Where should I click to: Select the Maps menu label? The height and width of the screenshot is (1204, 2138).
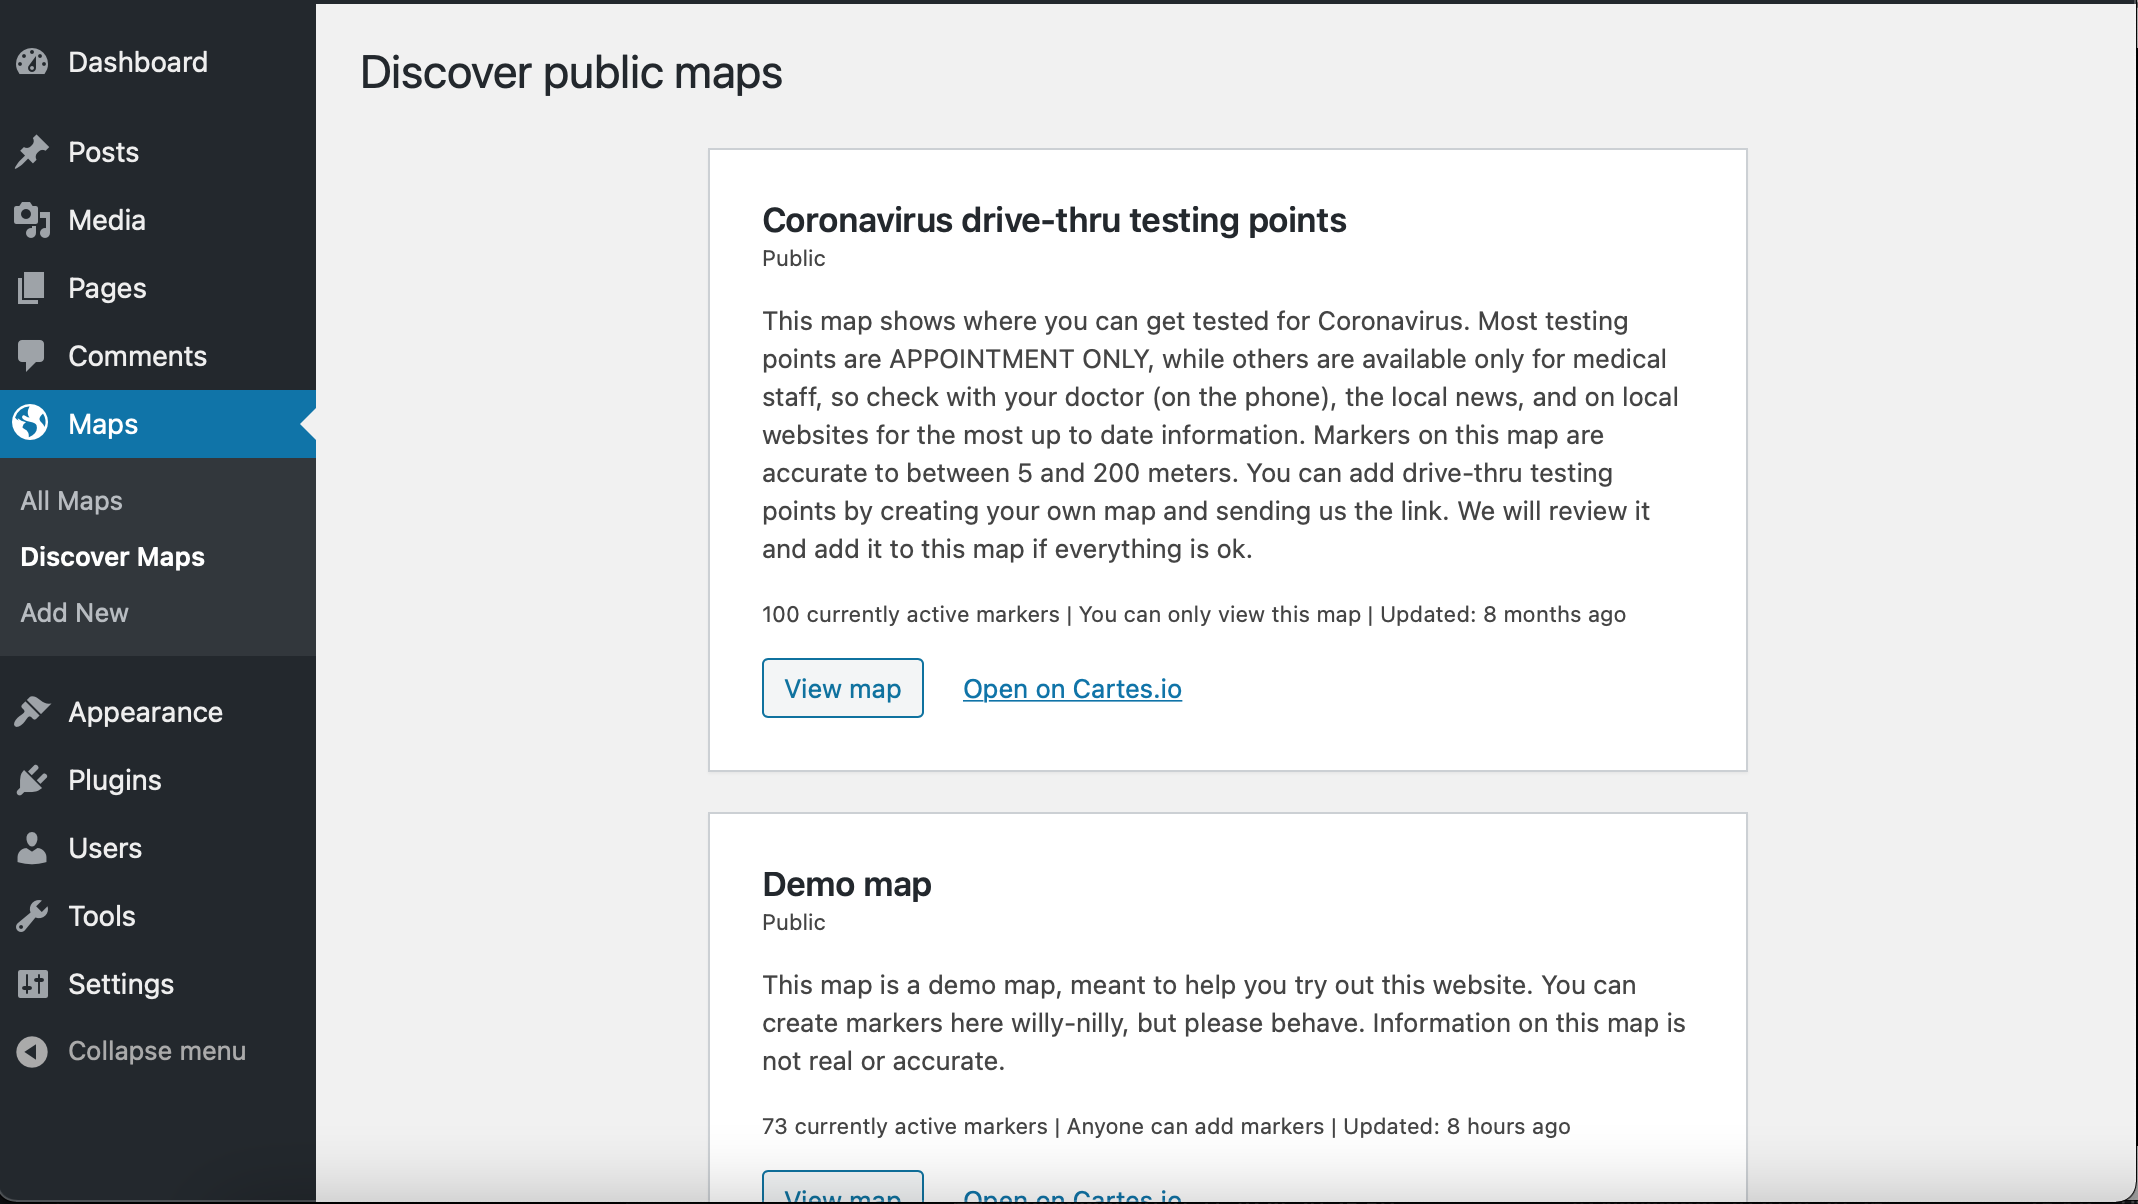[103, 424]
